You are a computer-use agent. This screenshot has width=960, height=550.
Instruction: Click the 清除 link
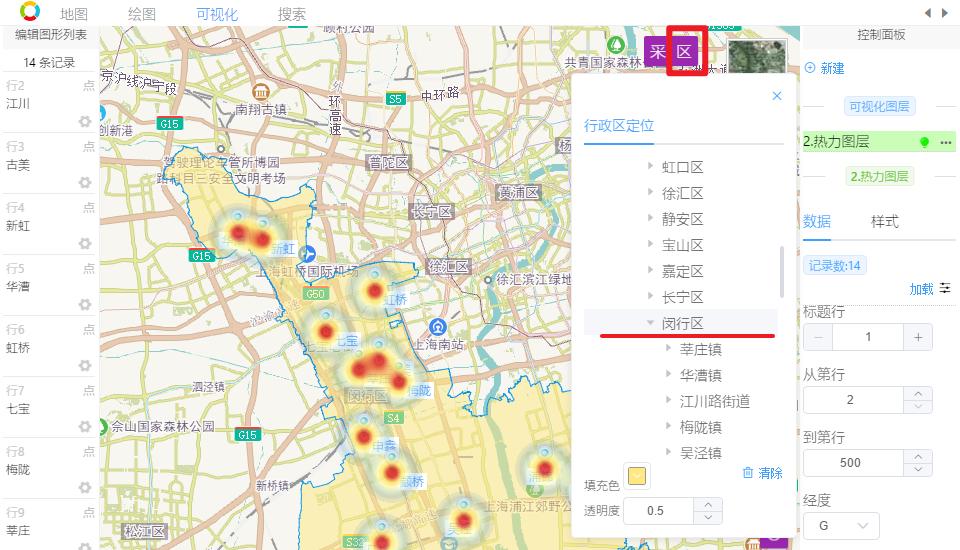(770, 473)
